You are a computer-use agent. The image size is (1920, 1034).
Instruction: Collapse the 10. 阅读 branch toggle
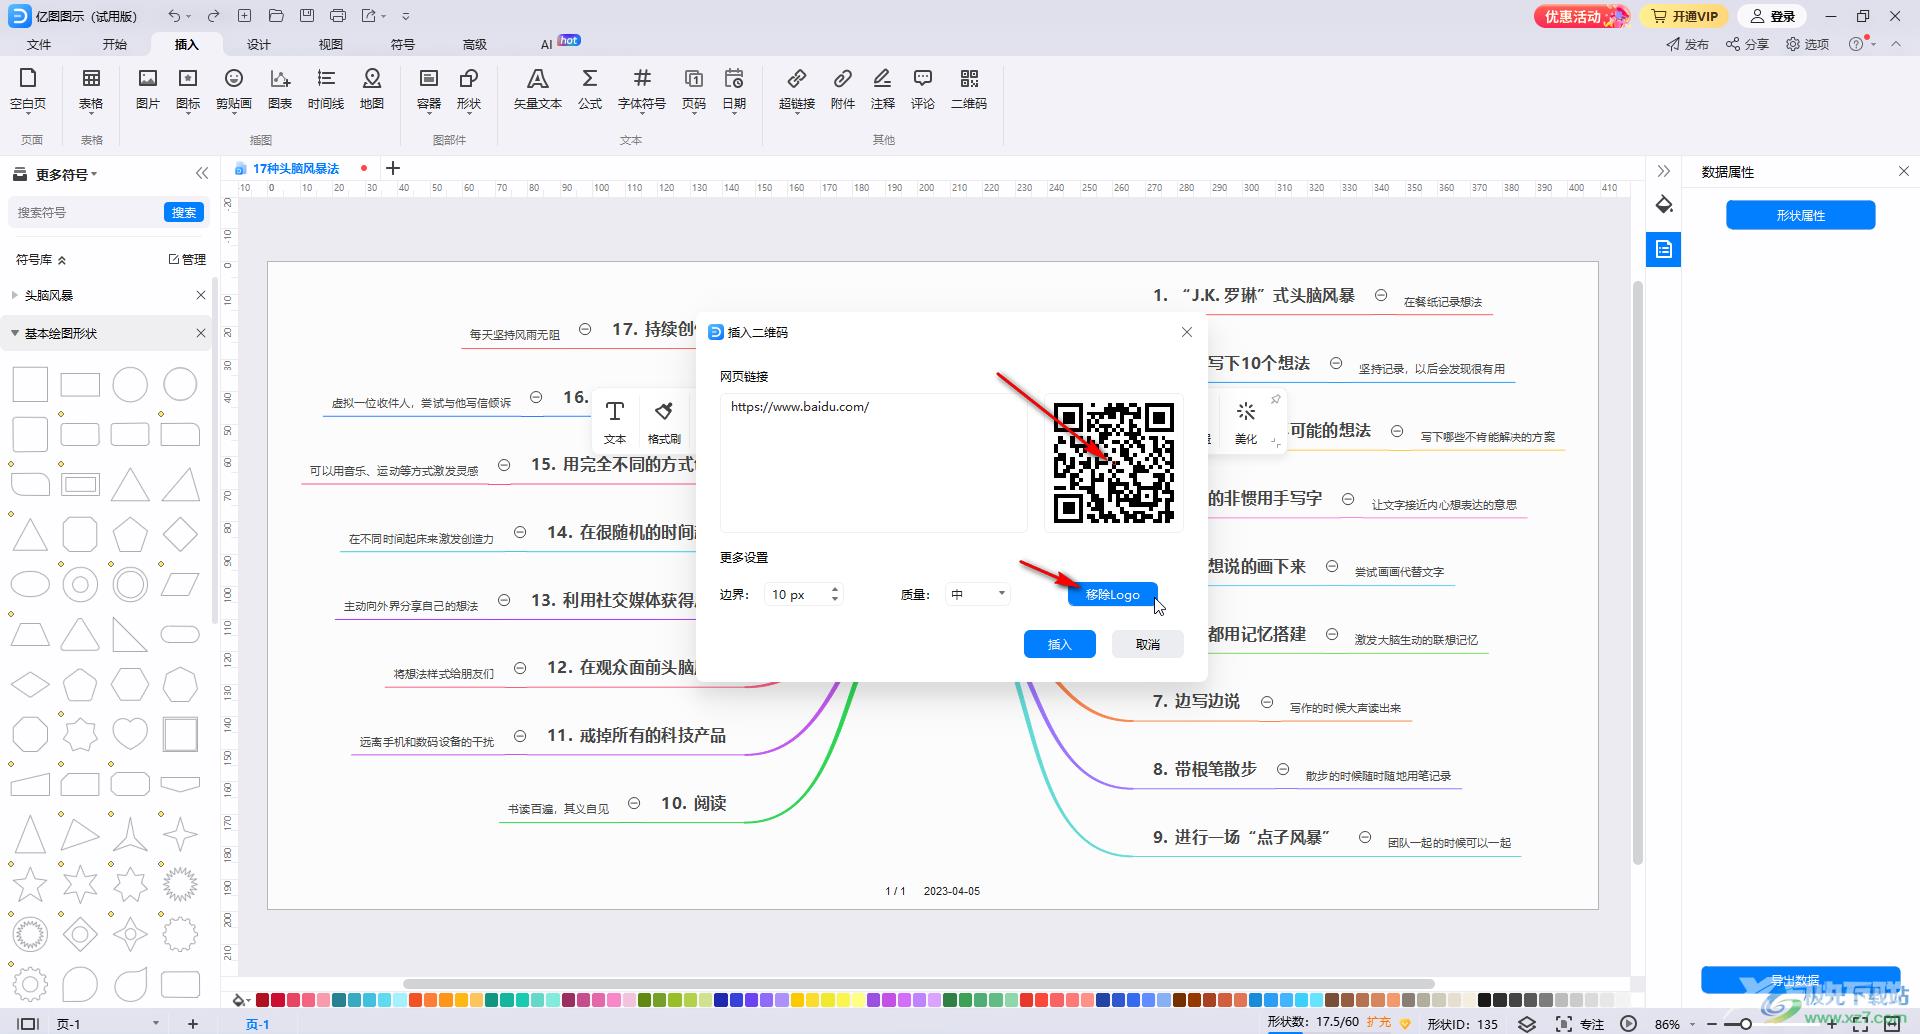[x=634, y=803]
